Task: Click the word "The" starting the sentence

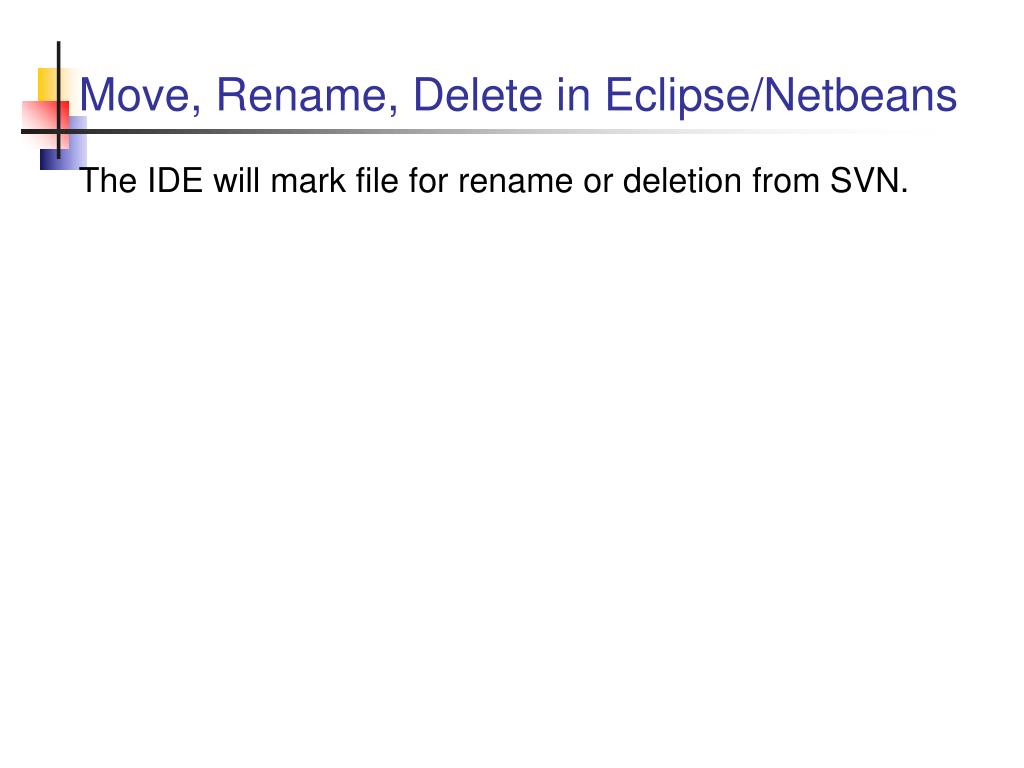Action: (x=108, y=181)
